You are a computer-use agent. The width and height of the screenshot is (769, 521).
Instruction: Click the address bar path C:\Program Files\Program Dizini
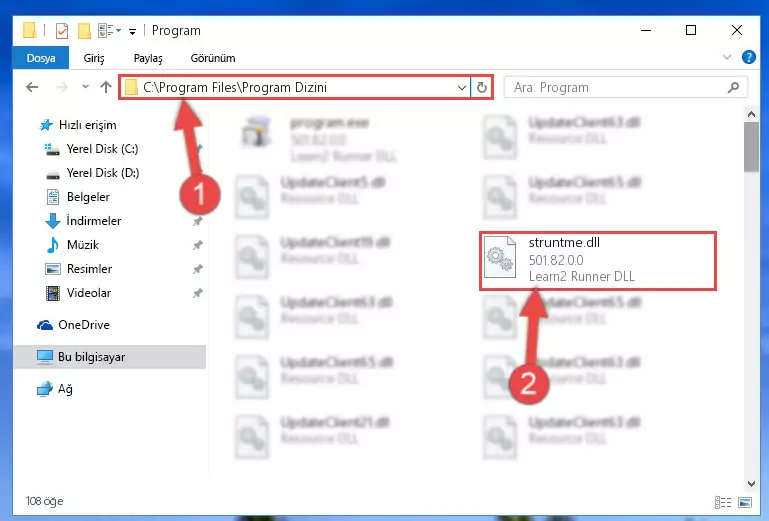pyautogui.click(x=235, y=87)
